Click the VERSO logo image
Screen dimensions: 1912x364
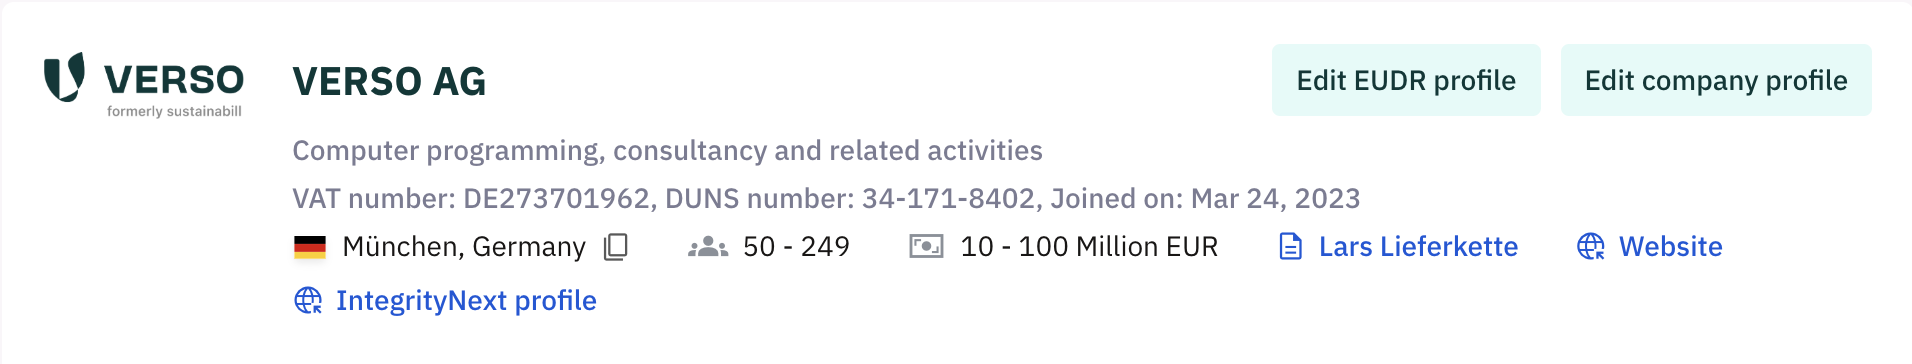point(144,85)
